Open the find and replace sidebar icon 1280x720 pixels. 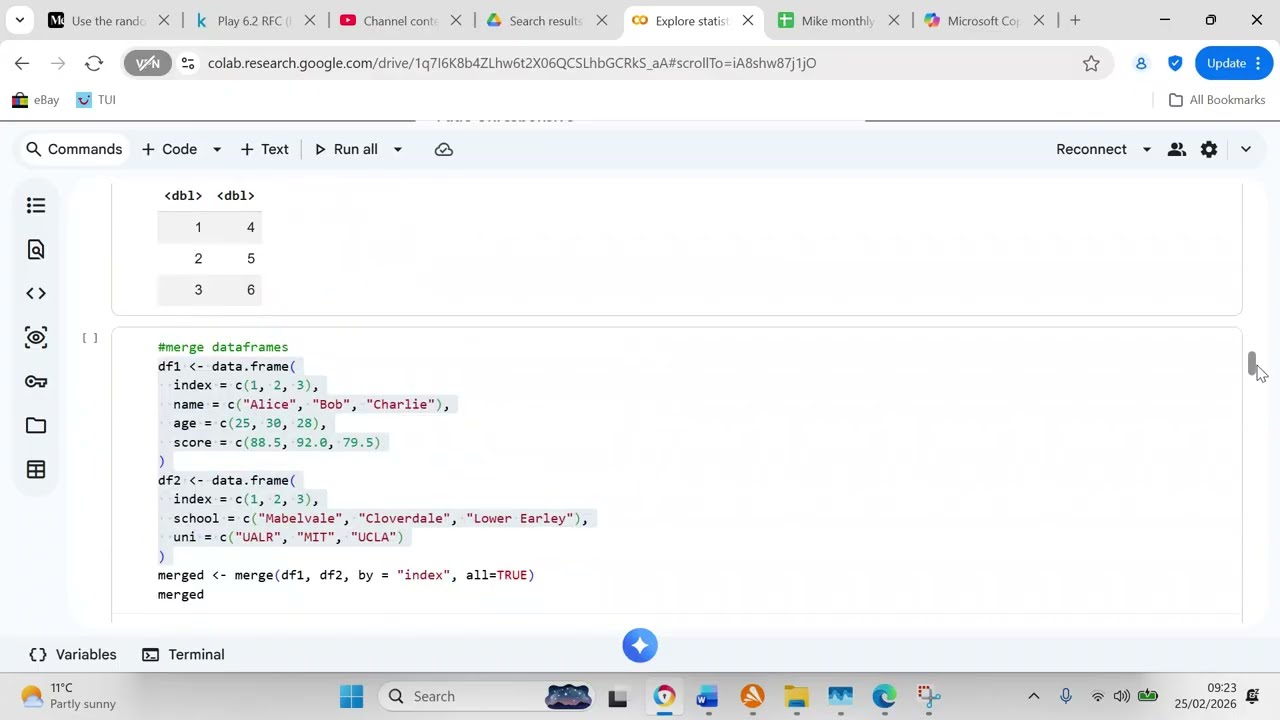pos(36,249)
